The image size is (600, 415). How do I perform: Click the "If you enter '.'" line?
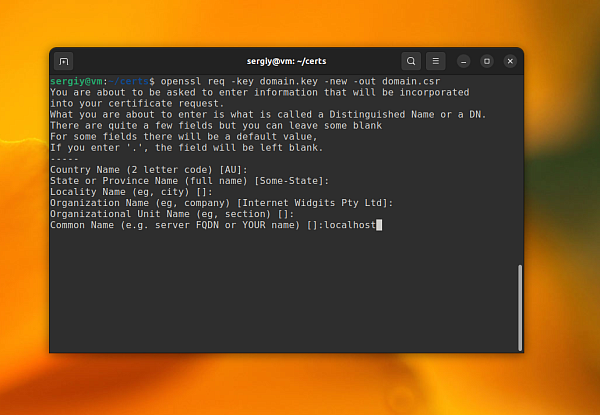point(187,148)
